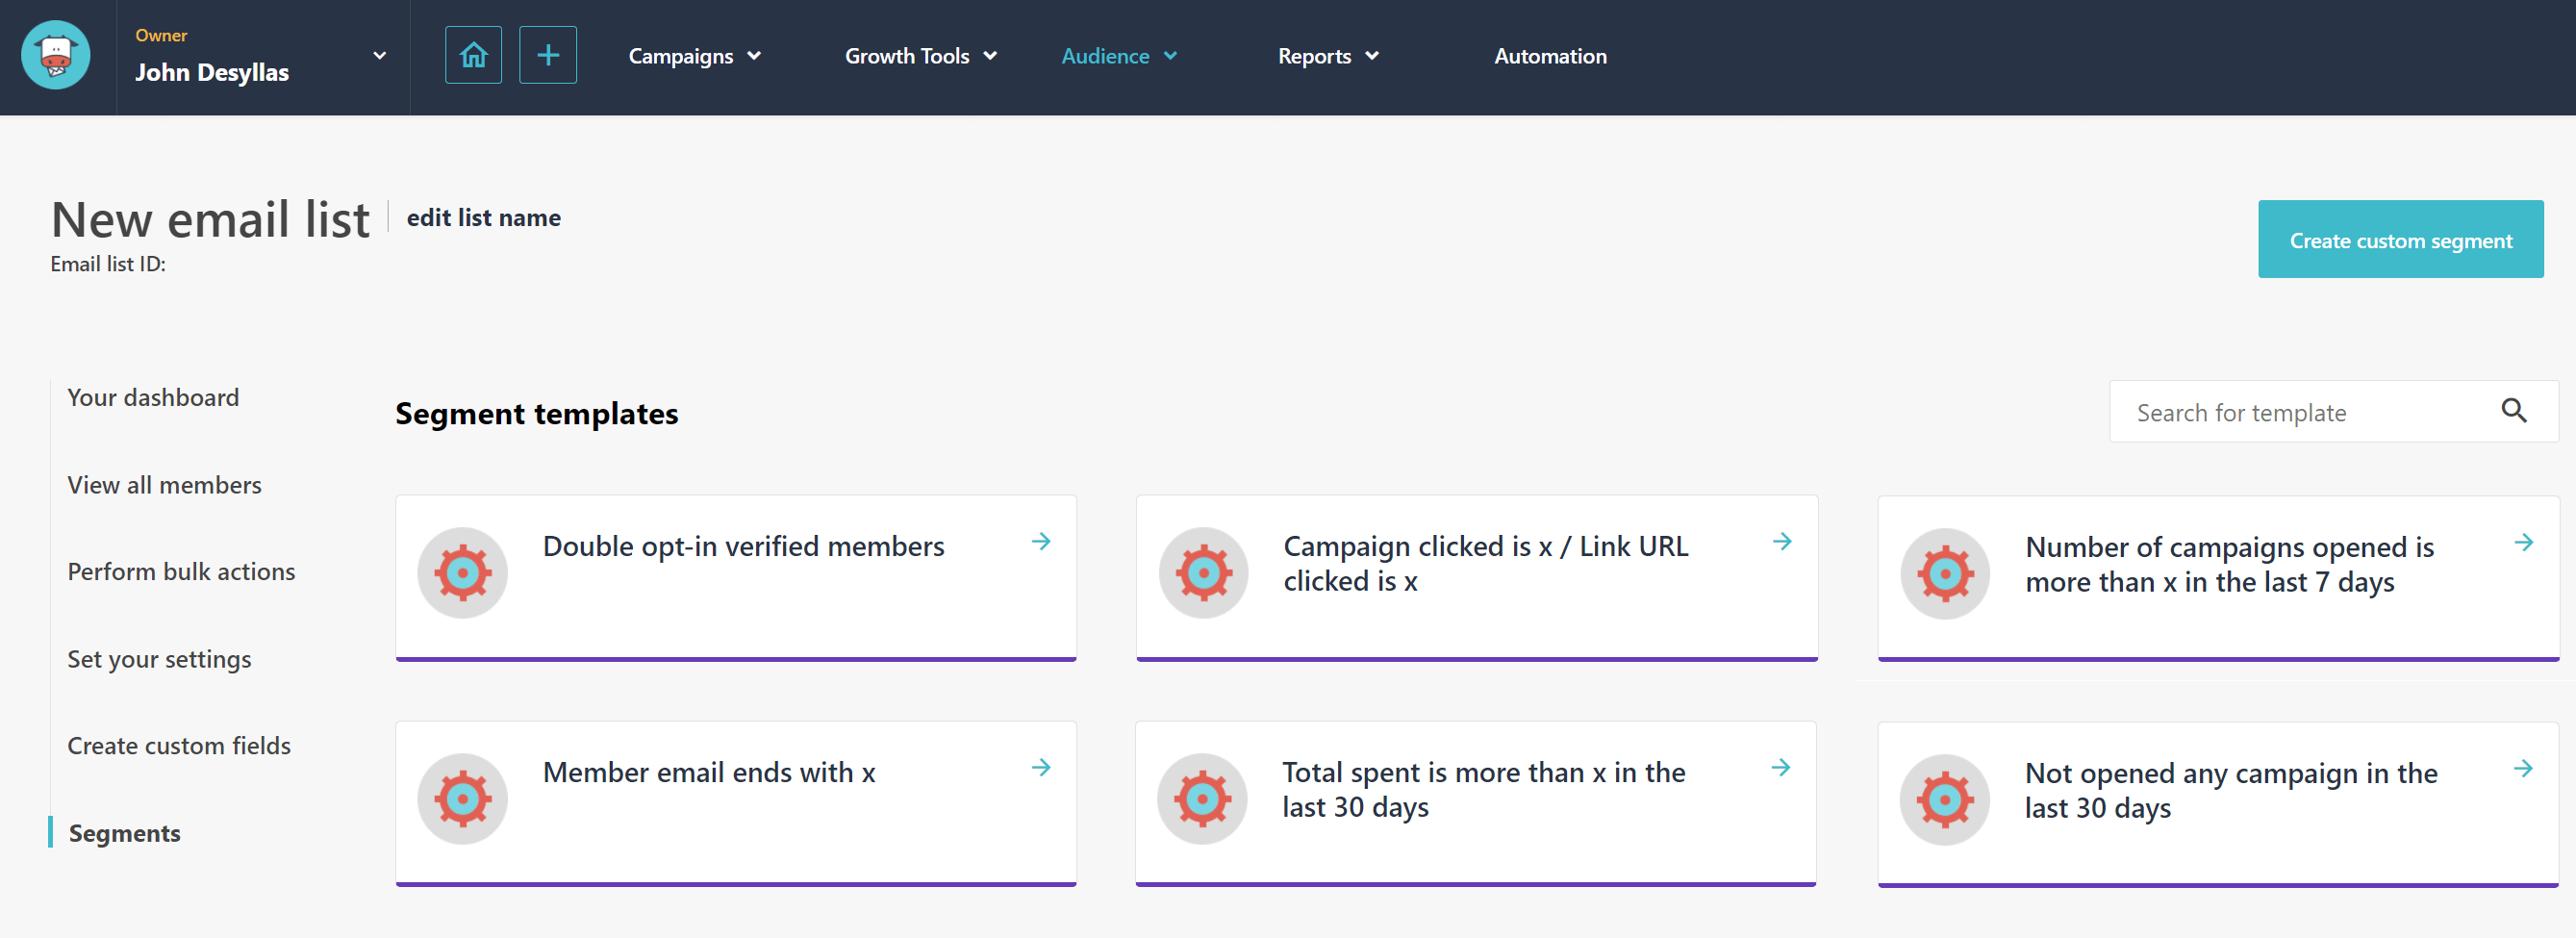
Task: Click gear icon of Member email ends with x
Action: (x=462, y=798)
